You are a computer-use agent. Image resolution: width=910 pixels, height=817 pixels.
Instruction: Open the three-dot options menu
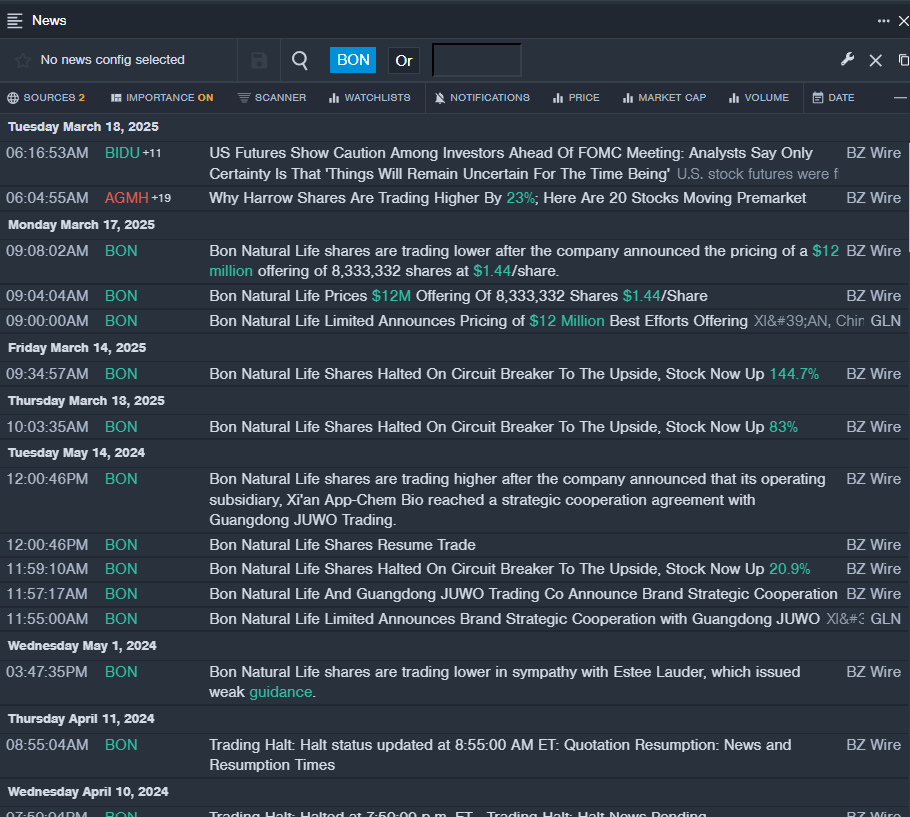click(x=883, y=20)
